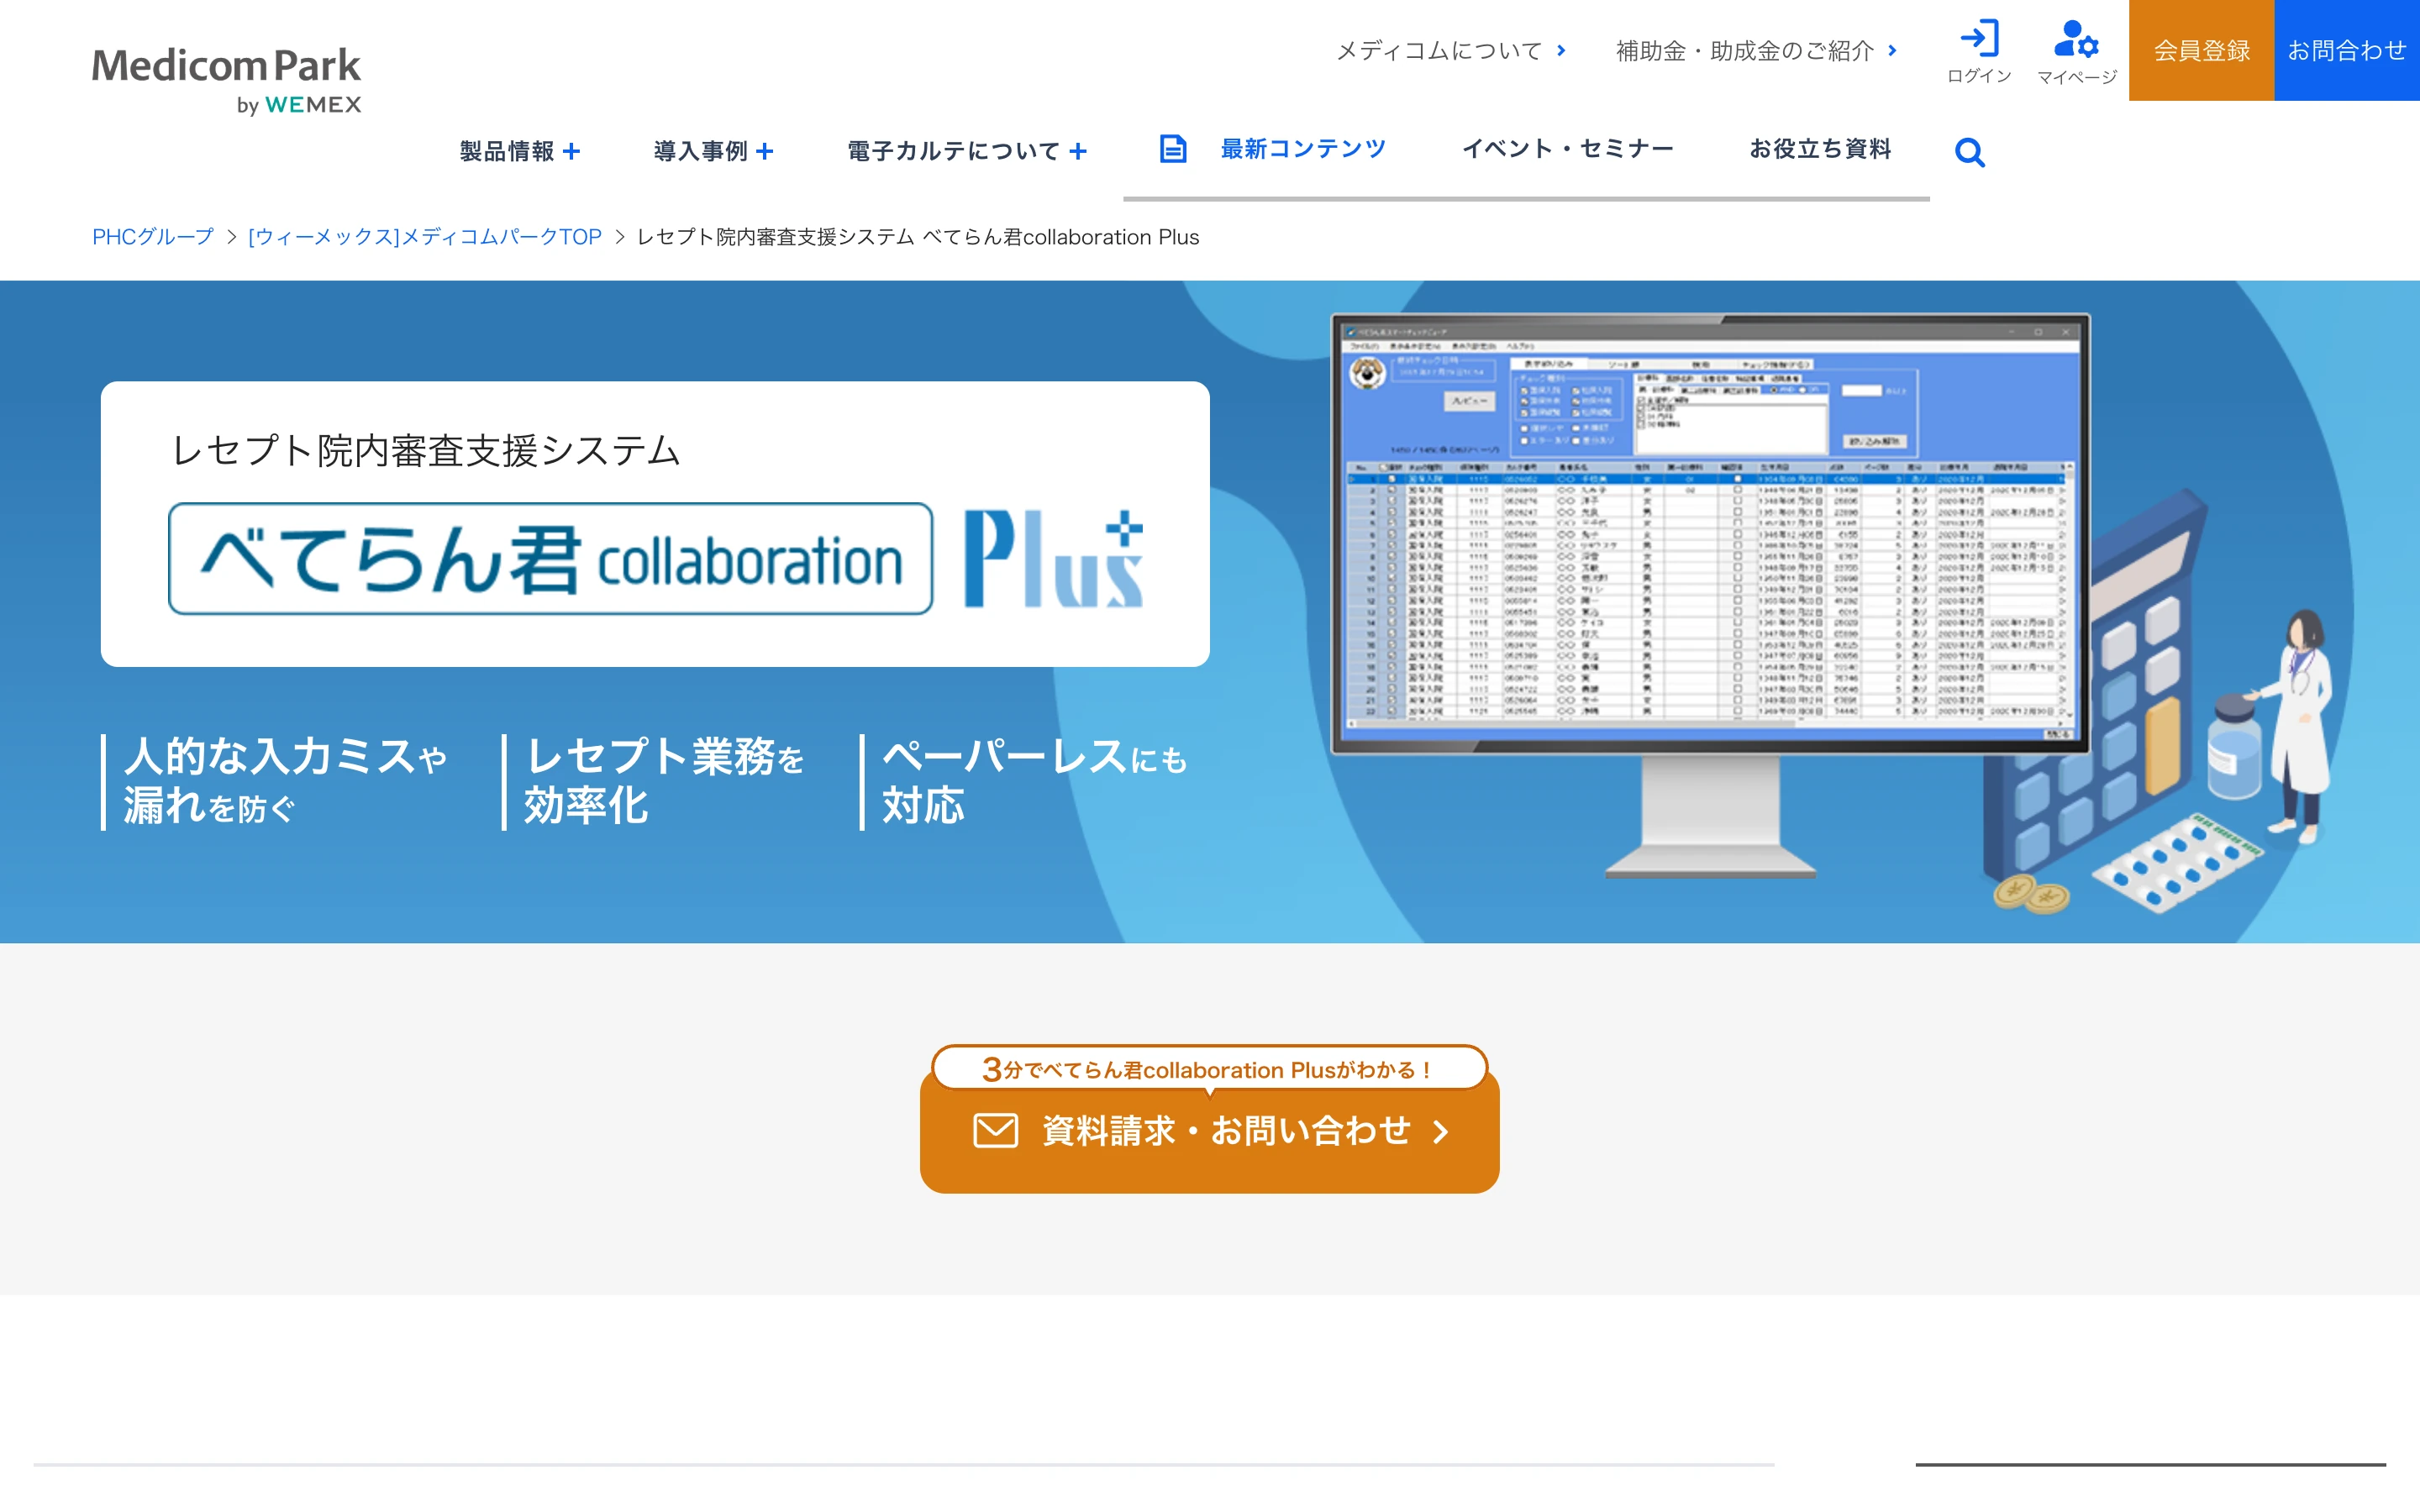
Task: Open the login arrow icon
Action: (x=1979, y=38)
